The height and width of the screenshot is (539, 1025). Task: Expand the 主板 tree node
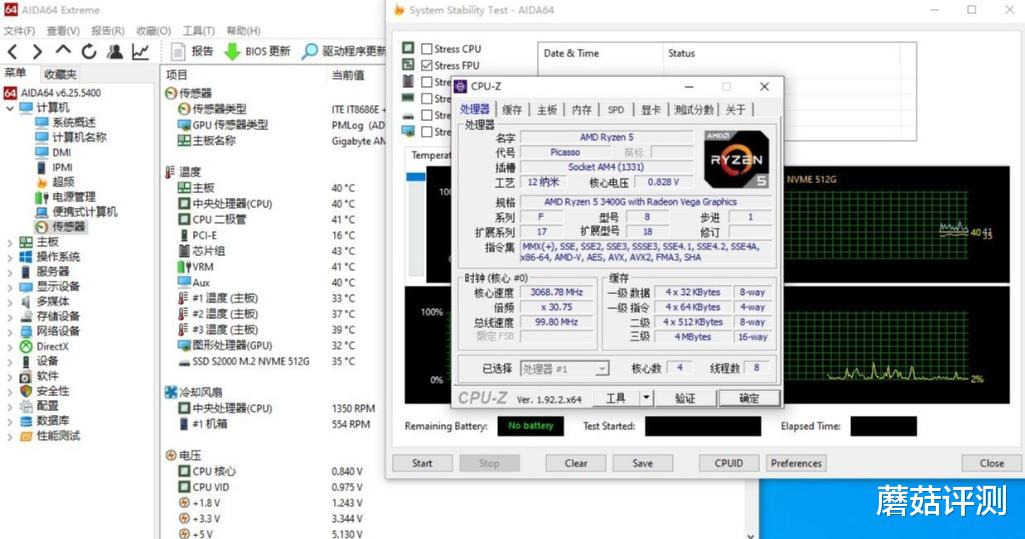click(x=9, y=242)
